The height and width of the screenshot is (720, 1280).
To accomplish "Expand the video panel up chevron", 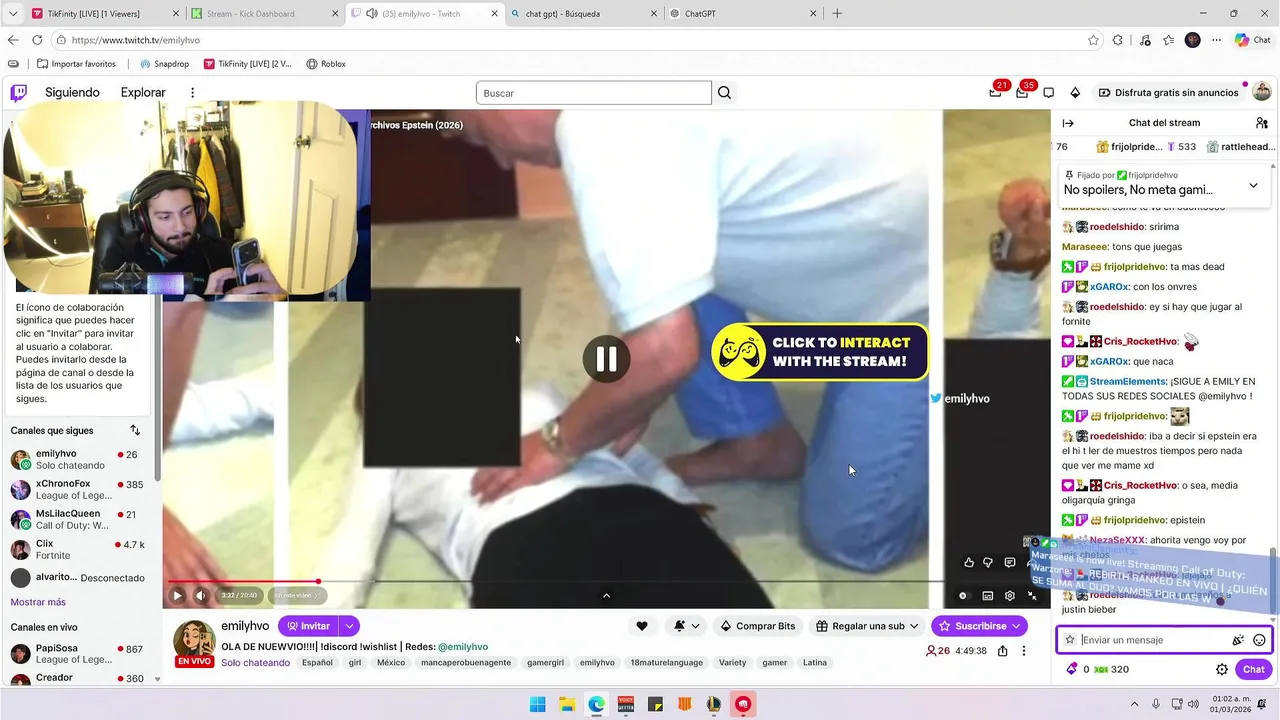I will 606,596.
